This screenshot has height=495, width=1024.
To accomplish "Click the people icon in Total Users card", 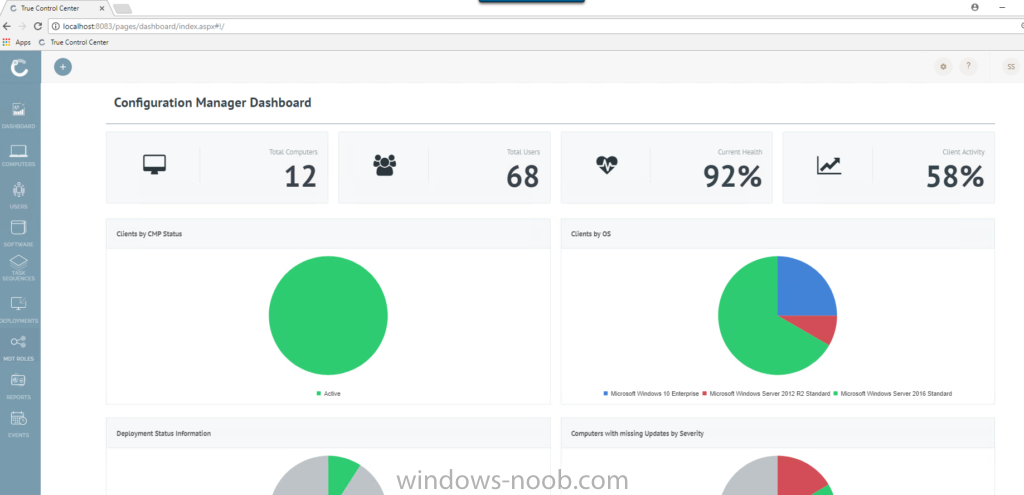I will point(385,165).
